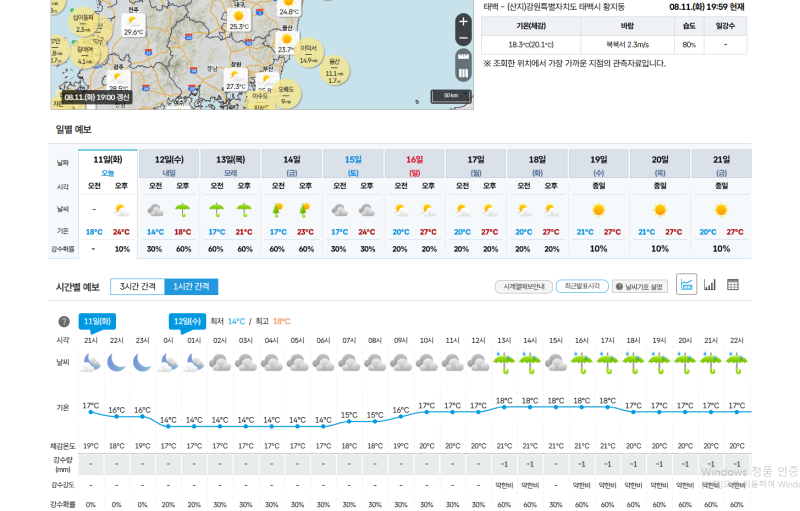
Task: Select the 20일 (목) daily tab
Action: tap(660, 166)
